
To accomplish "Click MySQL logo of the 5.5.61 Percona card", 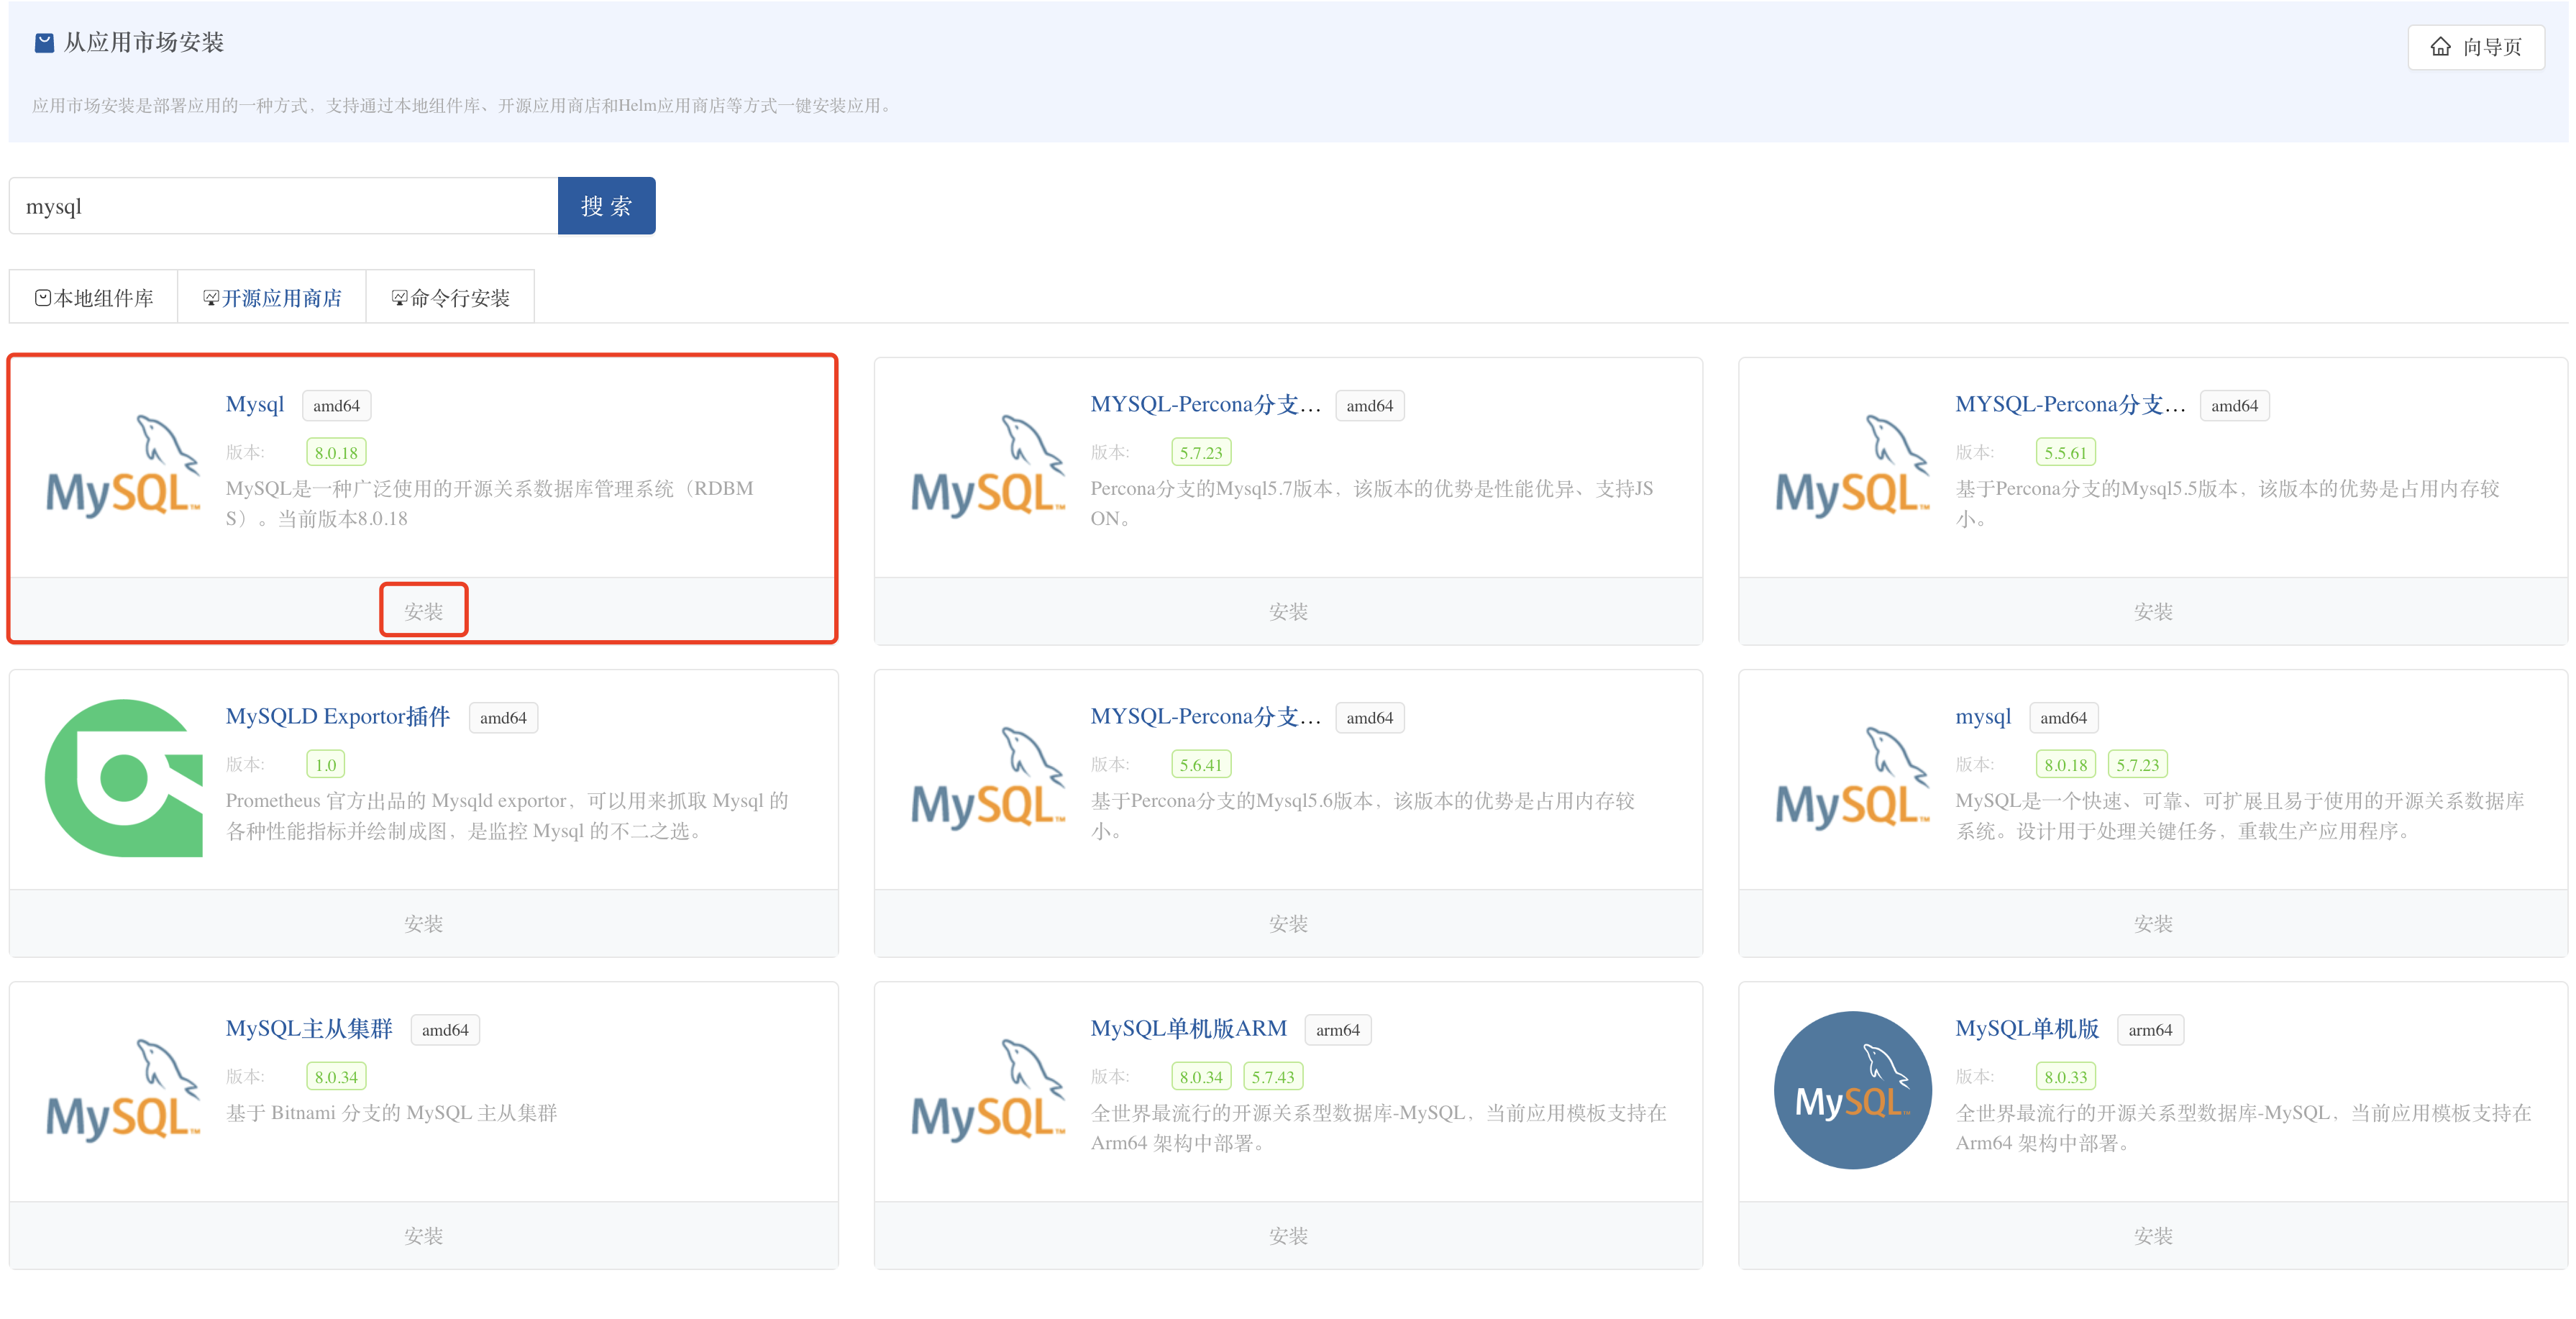I will pos(1852,466).
